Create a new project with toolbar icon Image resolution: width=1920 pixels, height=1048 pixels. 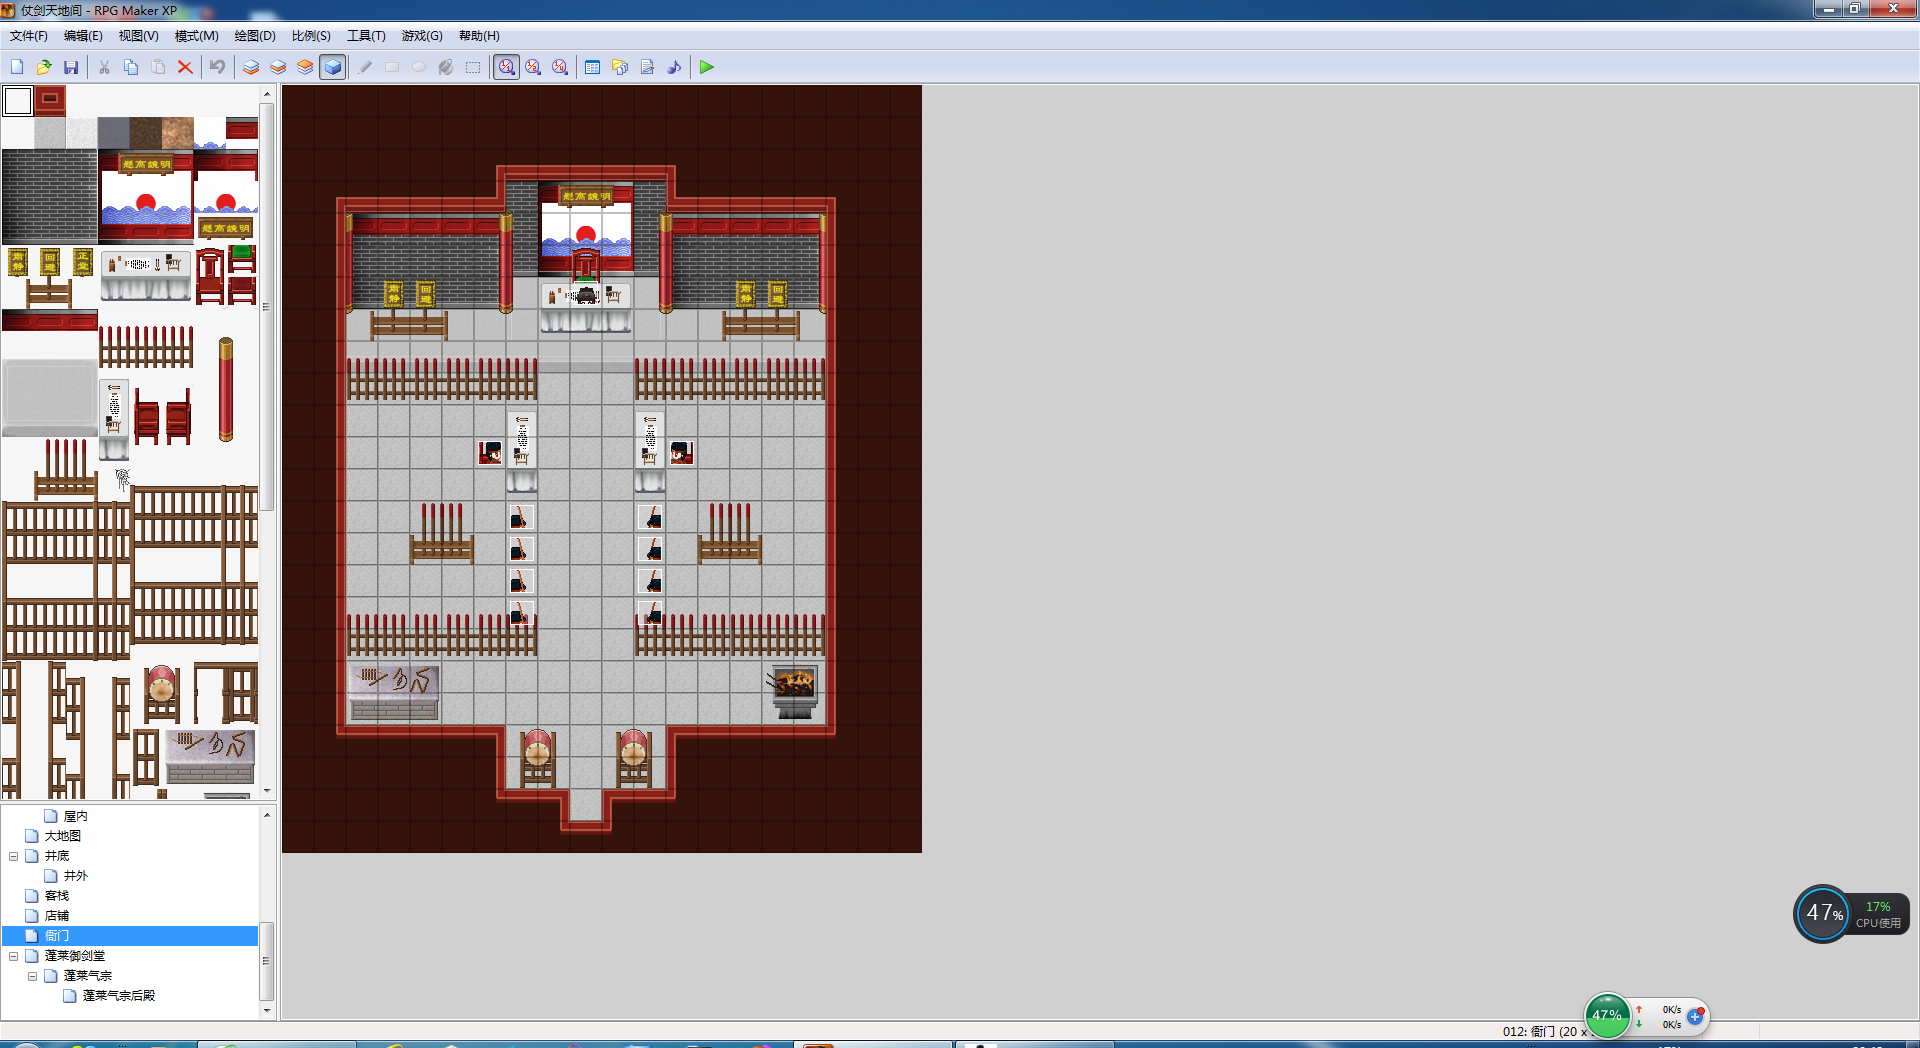coord(17,67)
